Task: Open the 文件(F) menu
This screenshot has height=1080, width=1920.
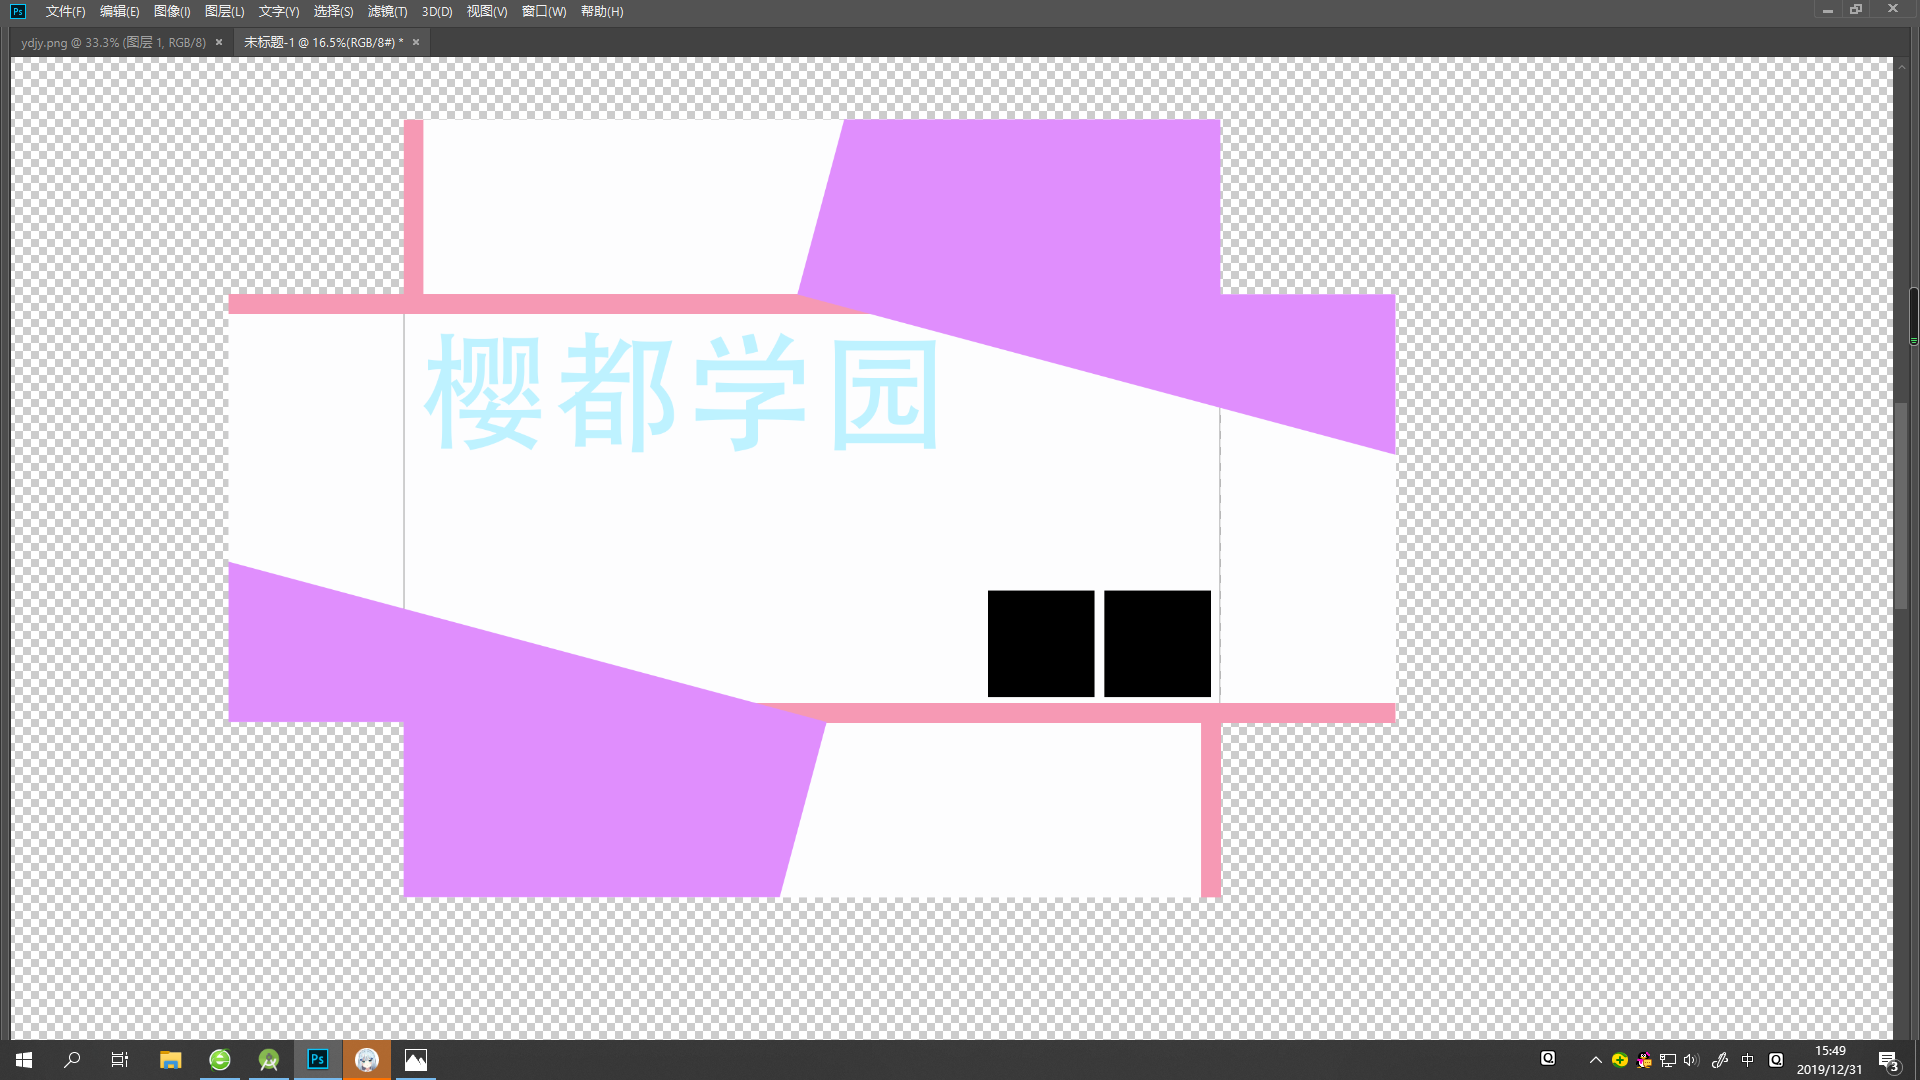Action: pos(65,12)
